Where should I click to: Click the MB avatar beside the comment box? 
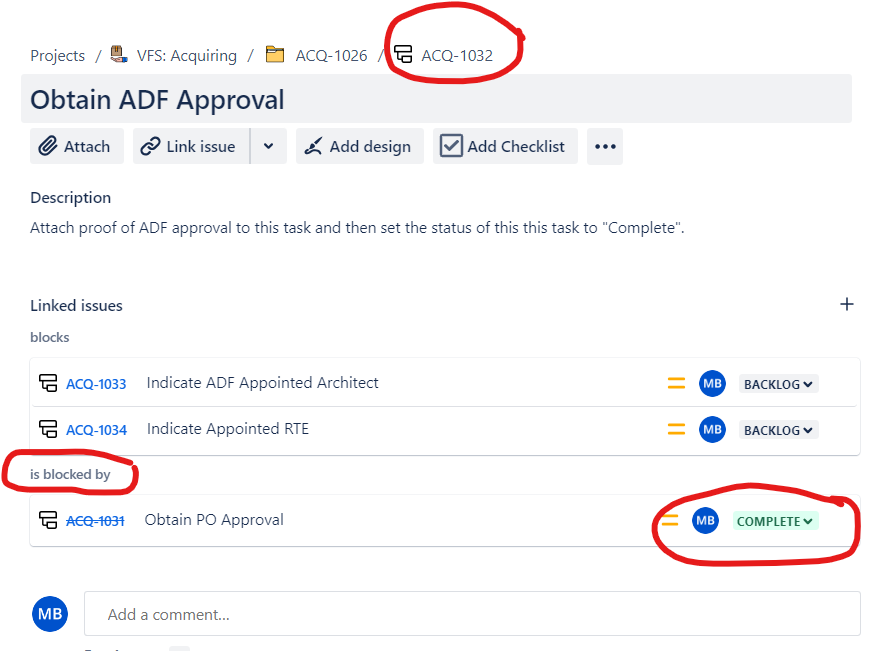click(x=50, y=613)
